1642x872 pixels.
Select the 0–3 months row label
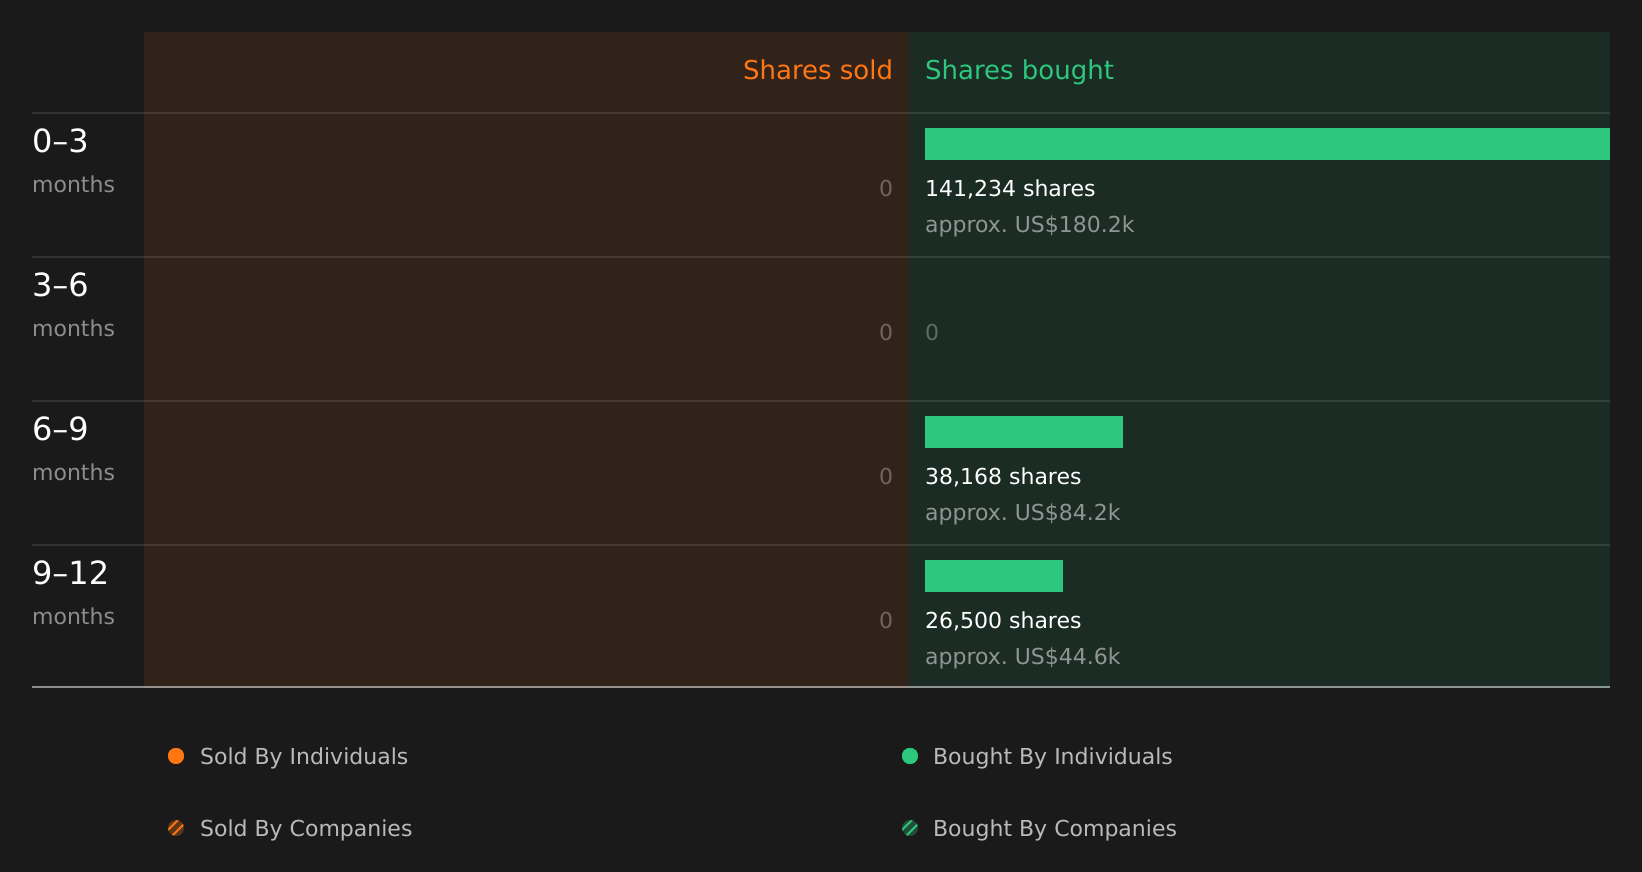pos(73,161)
